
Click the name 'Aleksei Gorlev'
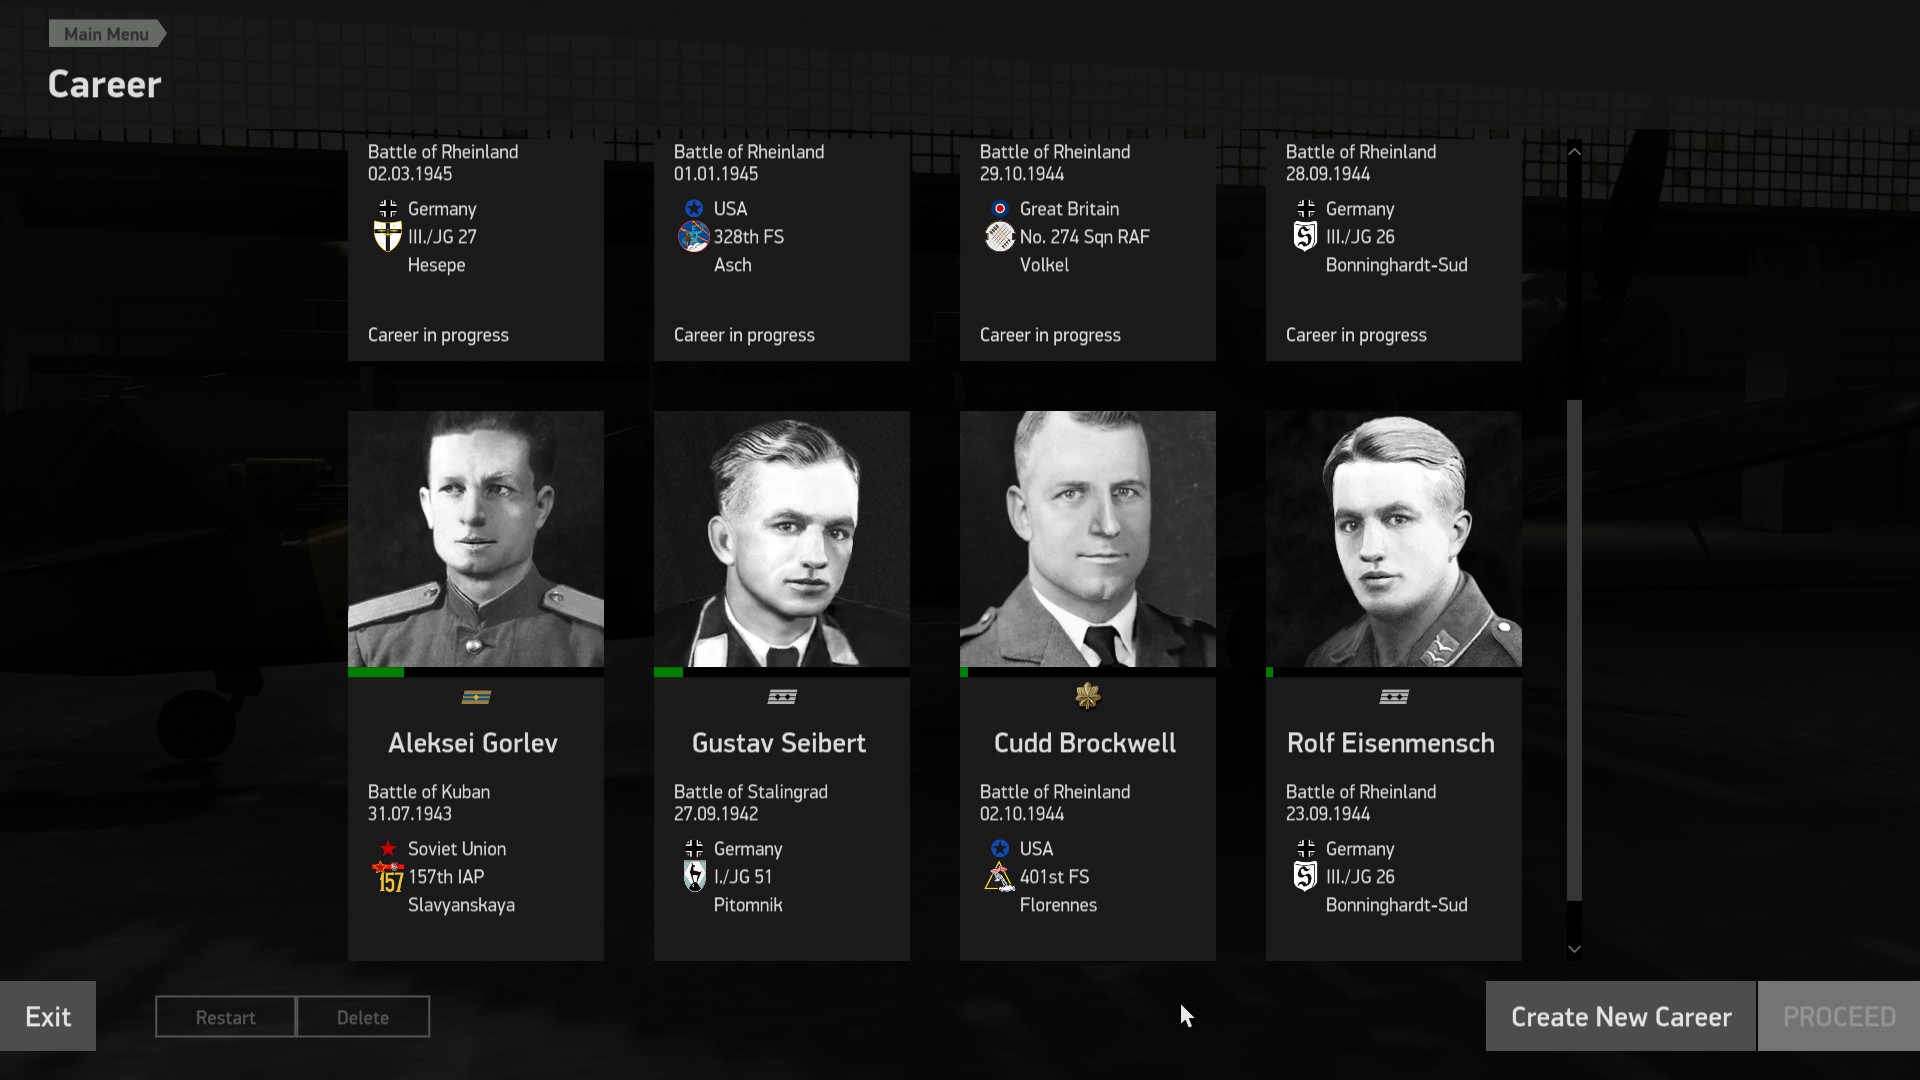tap(473, 743)
